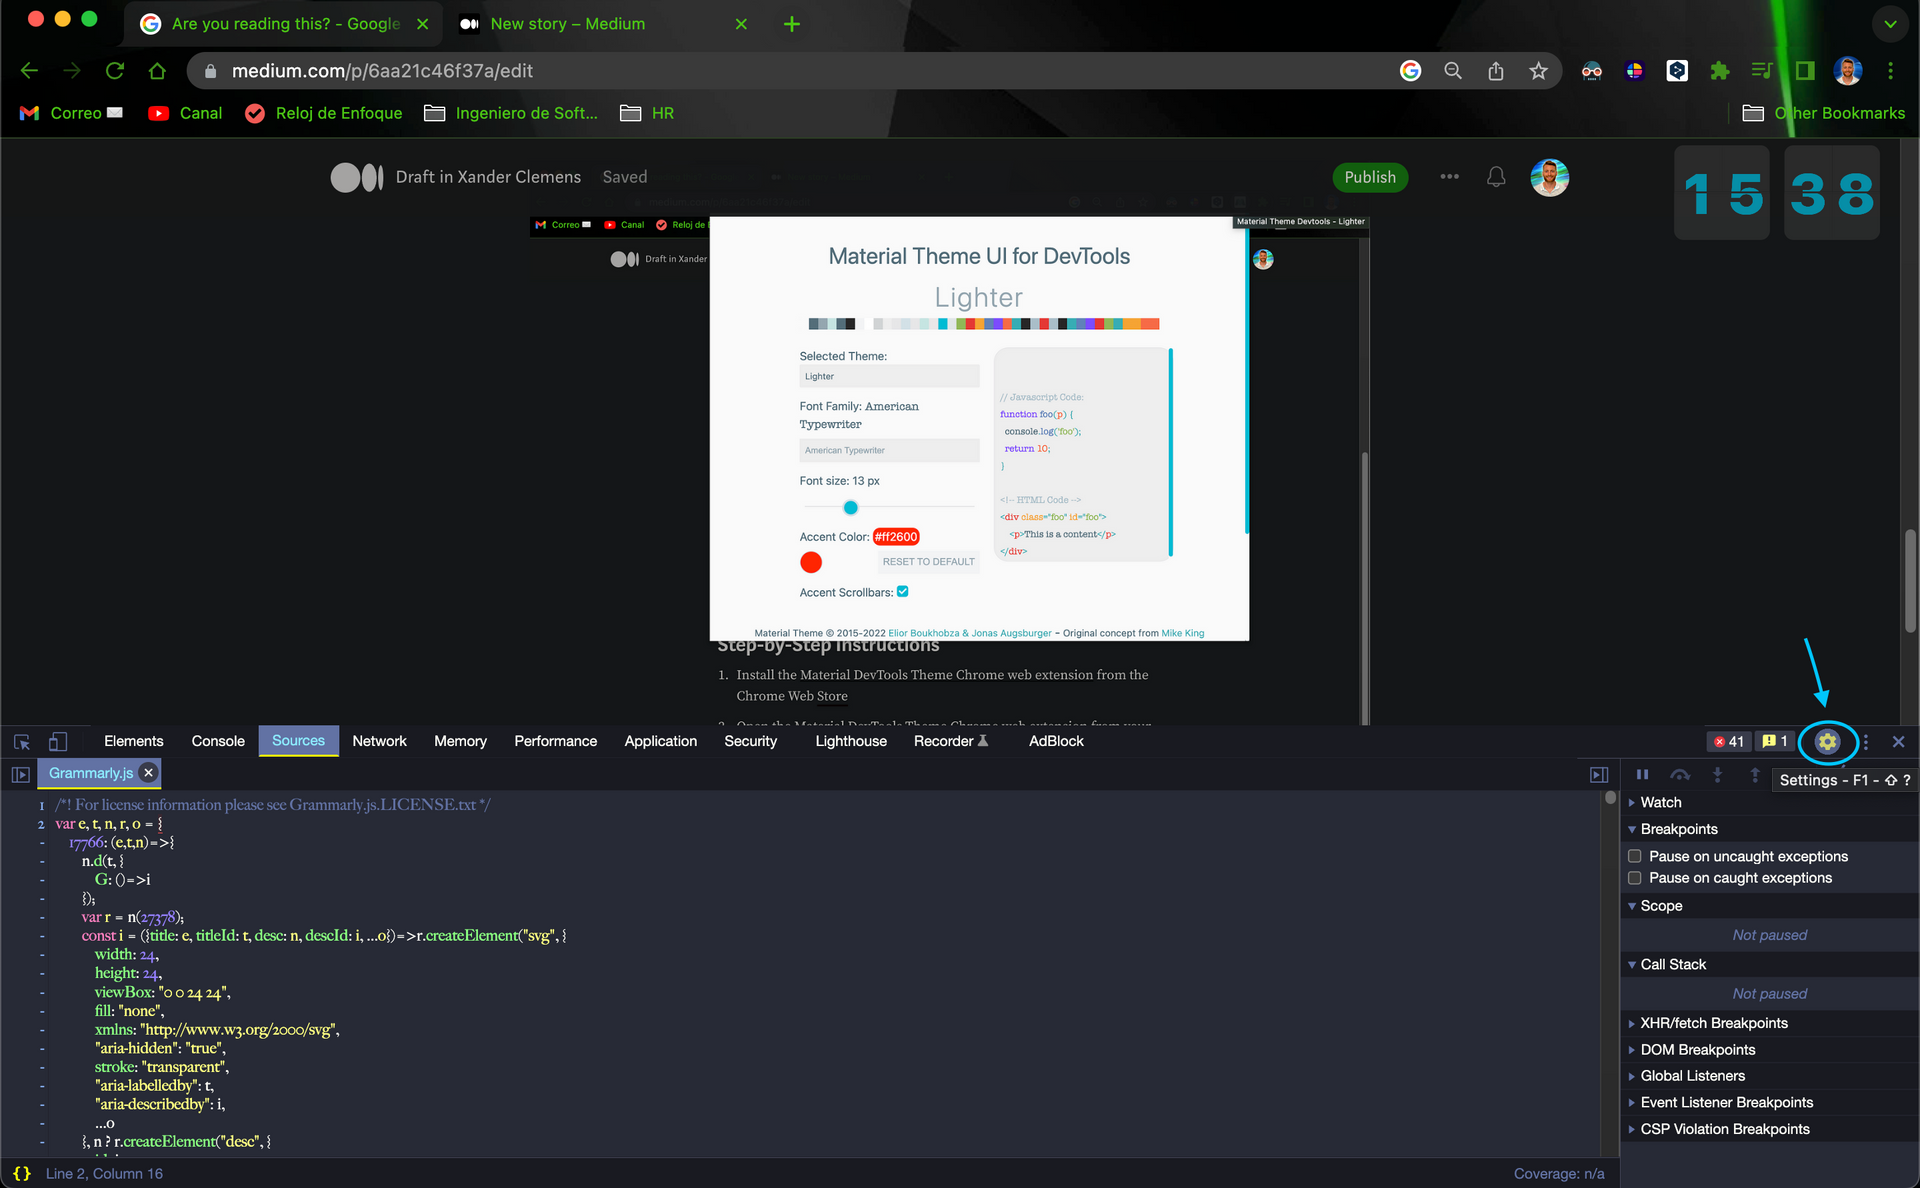Image resolution: width=1920 pixels, height=1188 pixels.
Task: Share this page icon in address bar
Action: pyautogui.click(x=1495, y=70)
